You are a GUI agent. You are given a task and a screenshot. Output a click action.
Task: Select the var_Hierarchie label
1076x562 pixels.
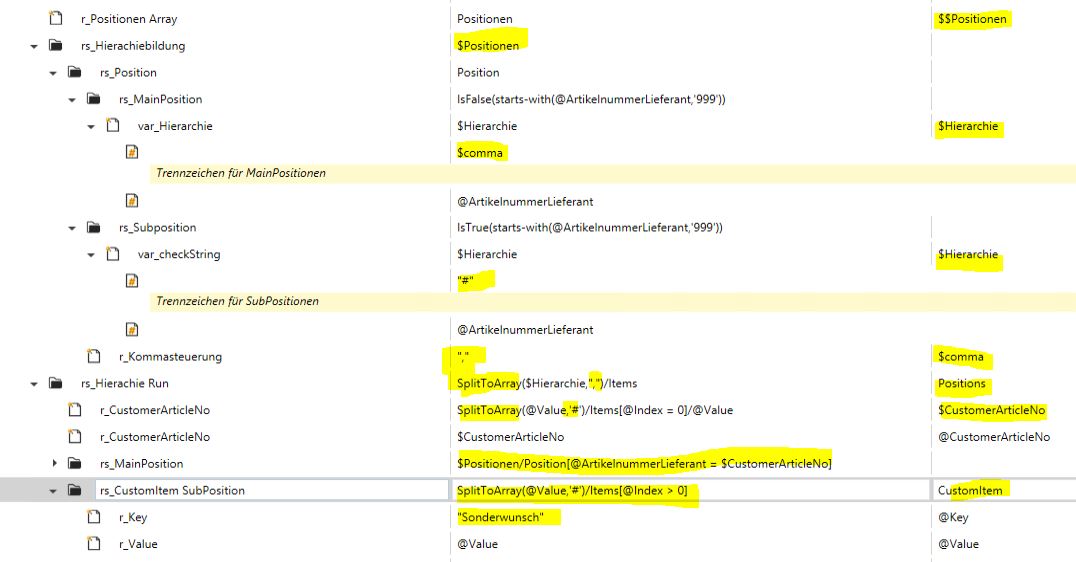tap(175, 126)
